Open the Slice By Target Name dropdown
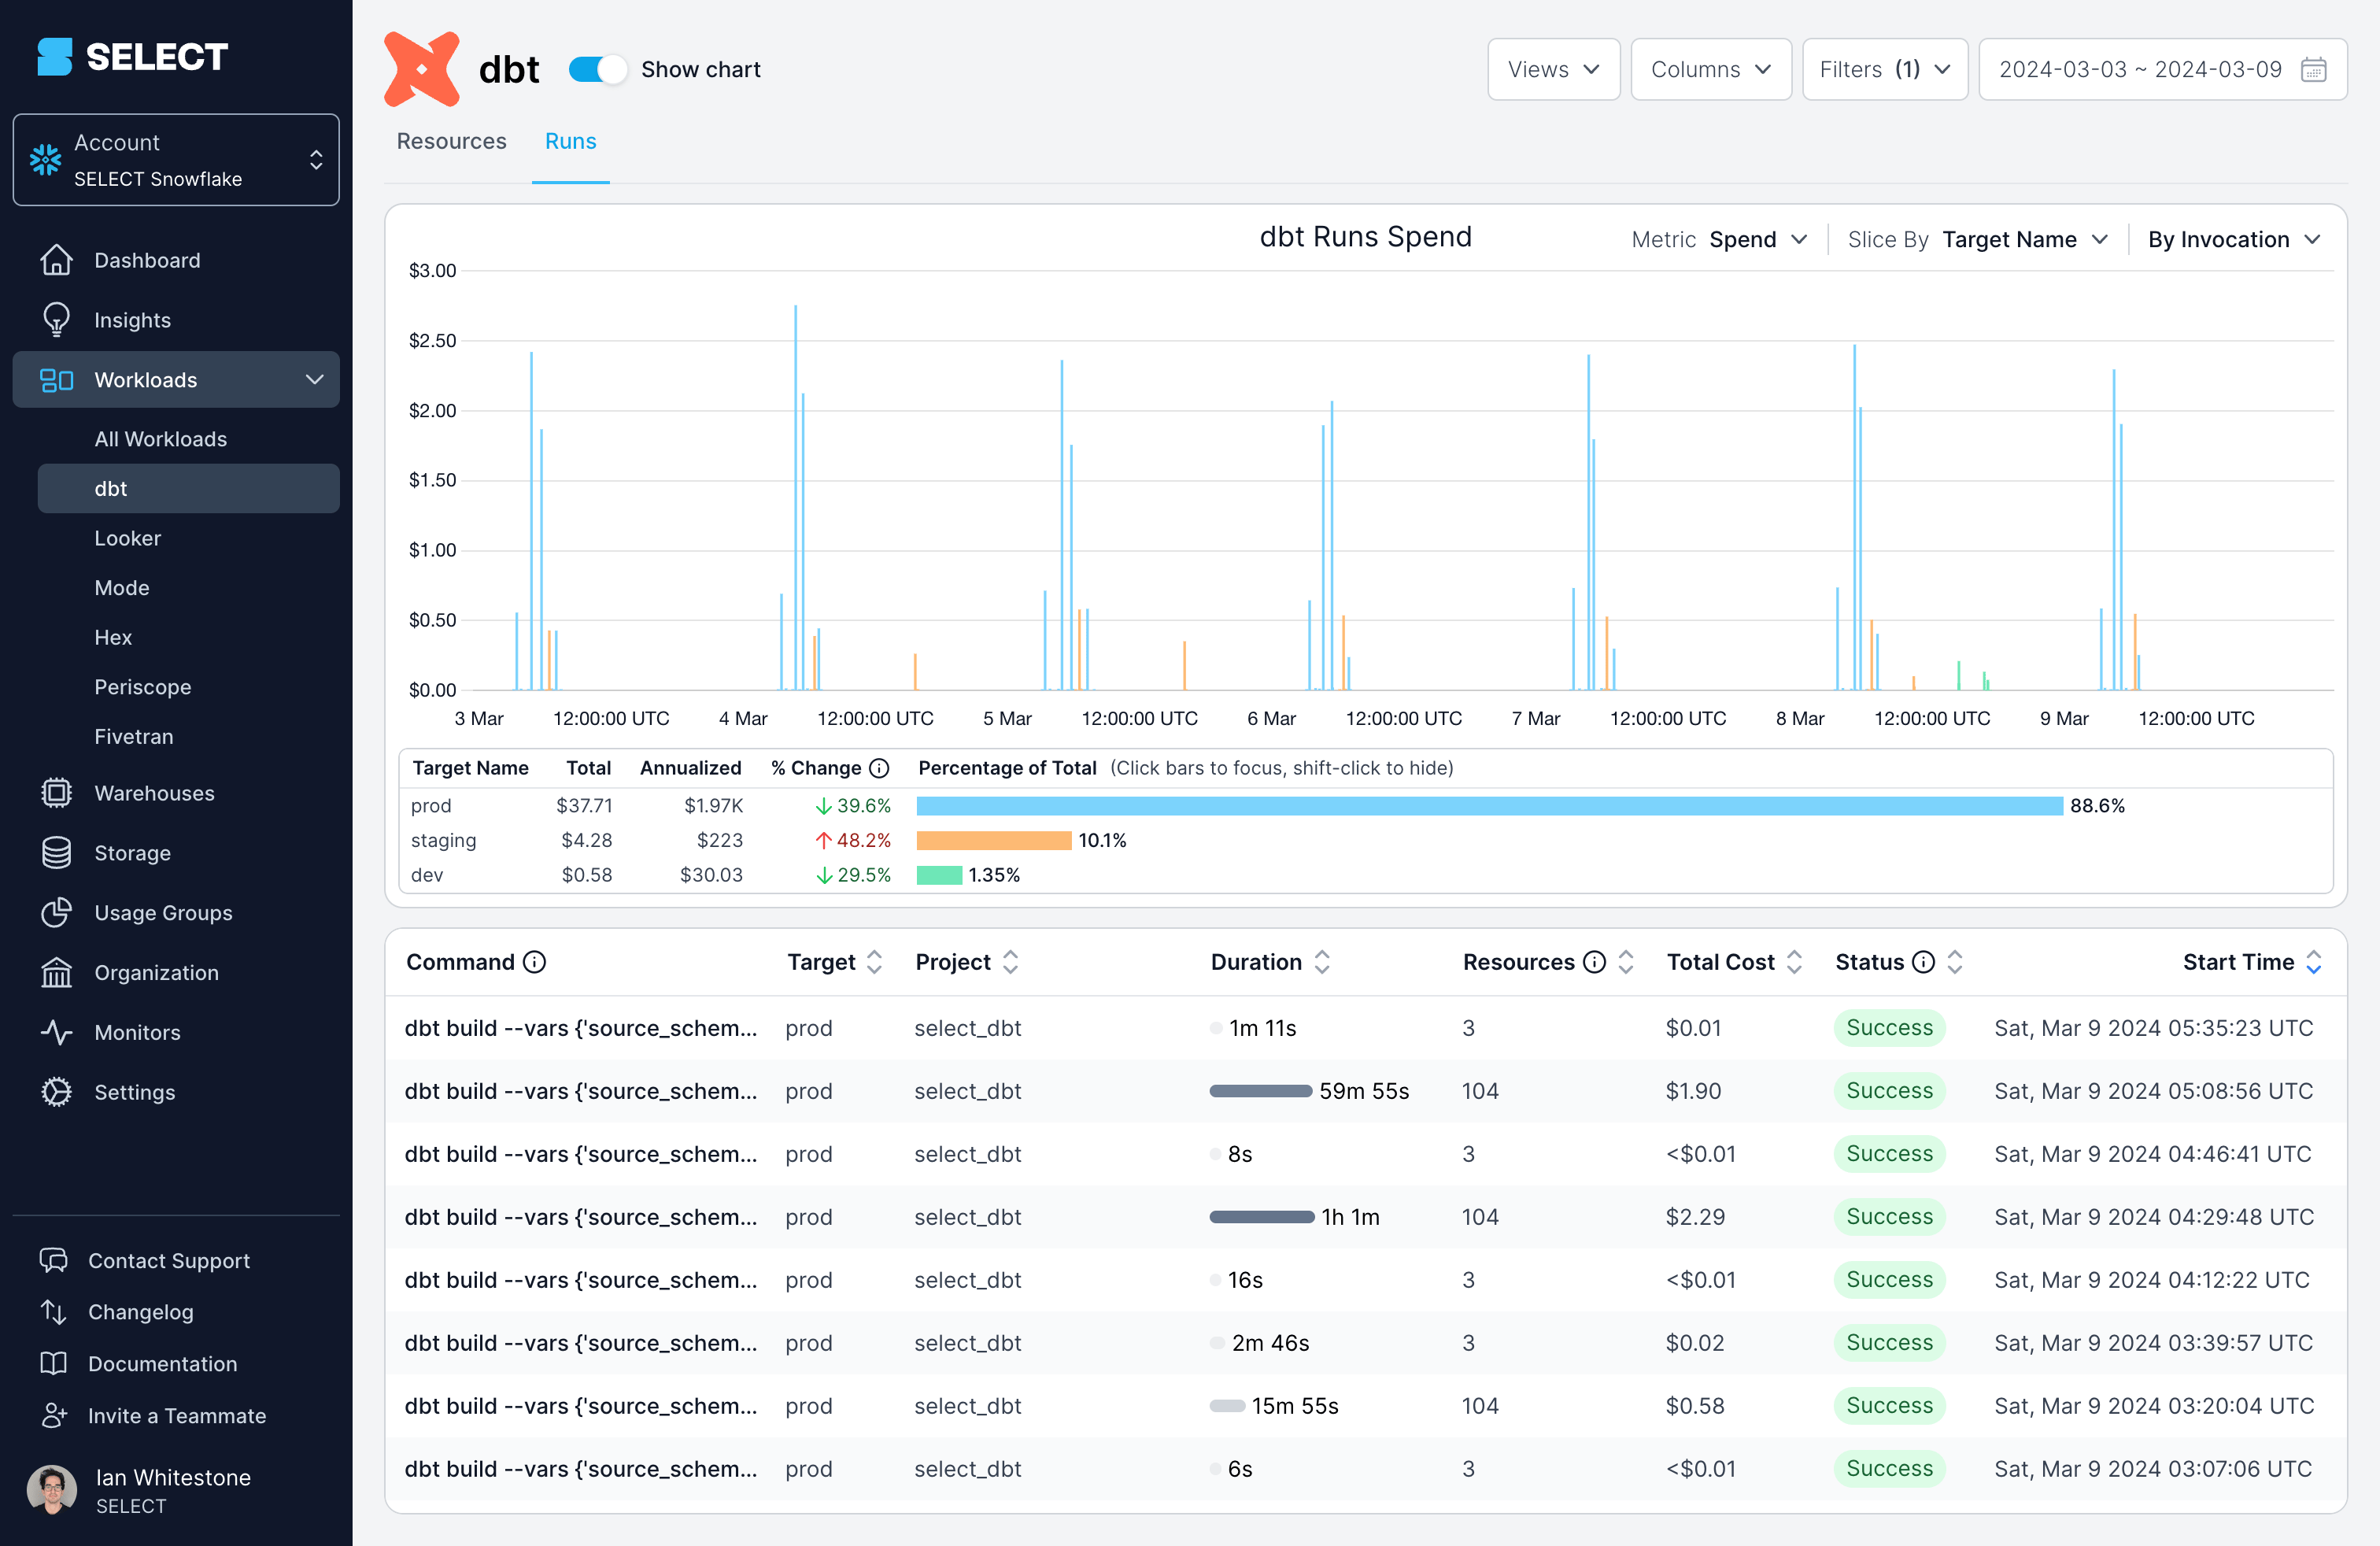Image resolution: width=2380 pixels, height=1546 pixels. tap(2024, 239)
